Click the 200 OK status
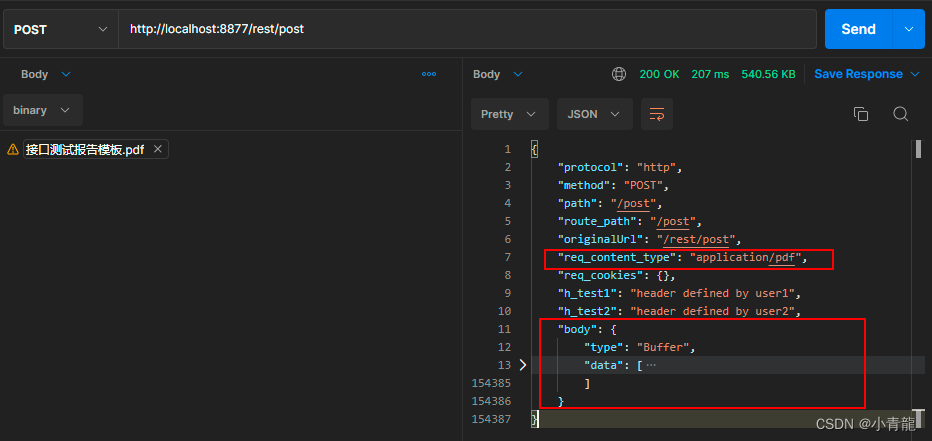 coord(659,74)
